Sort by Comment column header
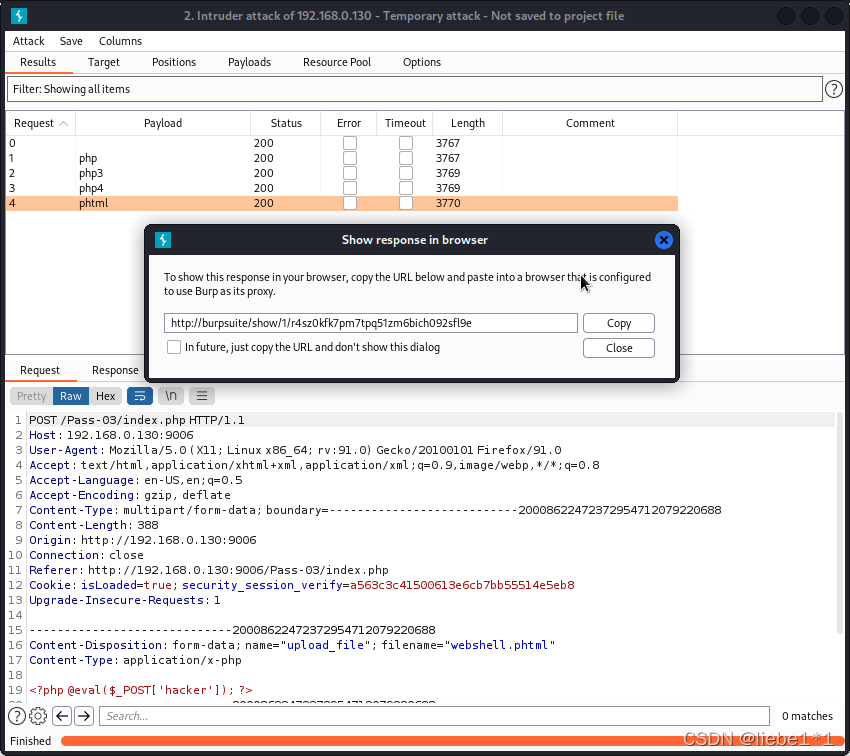Viewport: 850px width, 756px height. pyautogui.click(x=590, y=124)
